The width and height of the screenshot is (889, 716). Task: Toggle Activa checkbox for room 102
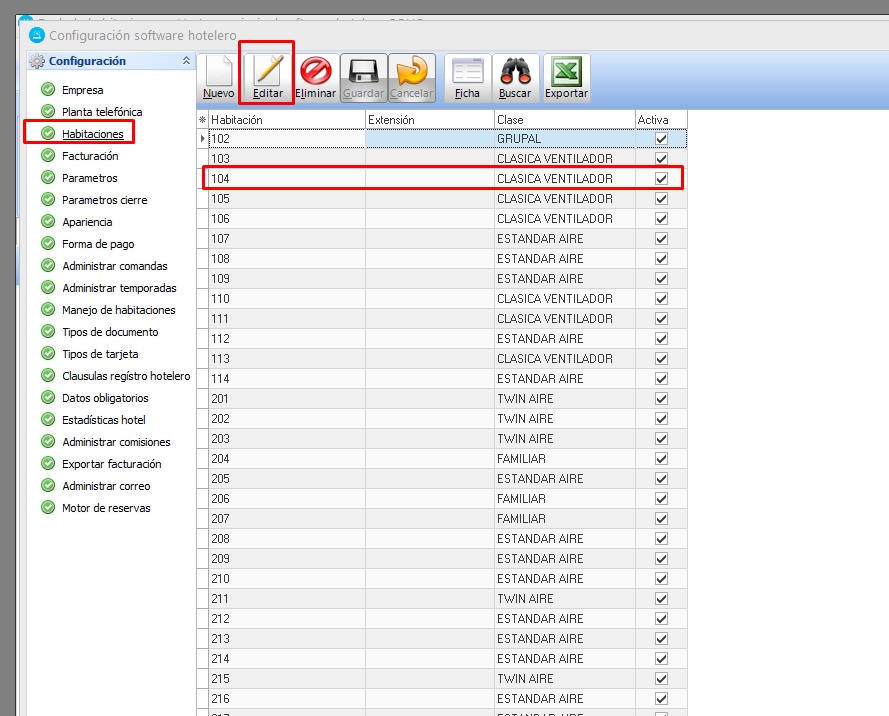coord(661,139)
